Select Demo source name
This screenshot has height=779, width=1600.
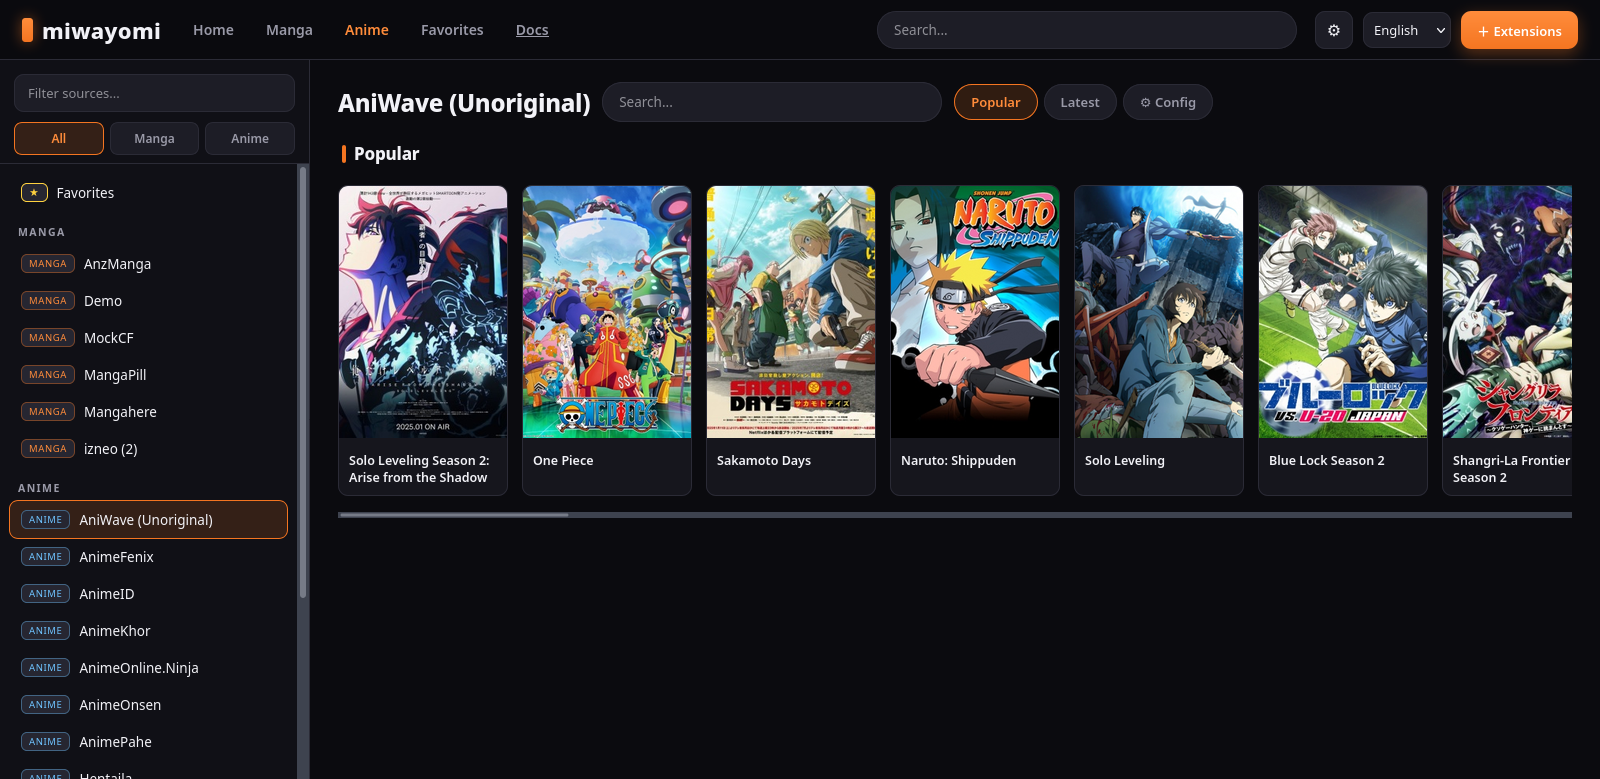coord(103,301)
